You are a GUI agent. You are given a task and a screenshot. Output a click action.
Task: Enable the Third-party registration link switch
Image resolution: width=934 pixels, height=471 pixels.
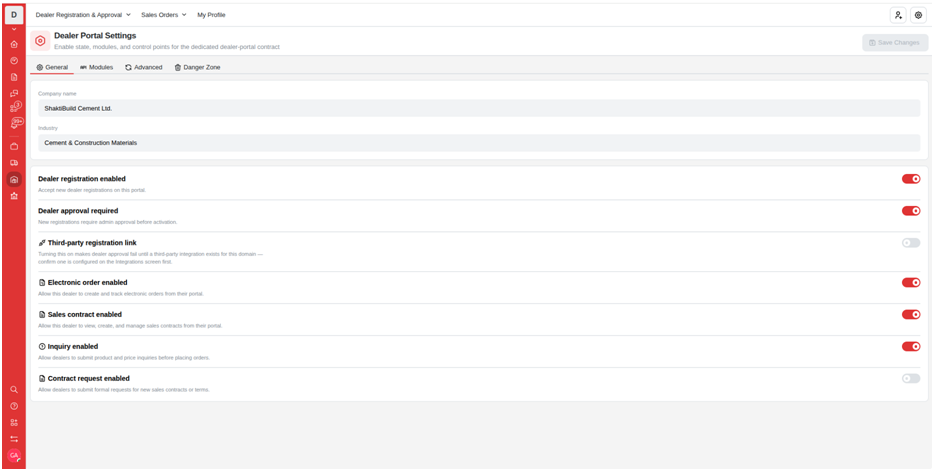click(x=911, y=243)
